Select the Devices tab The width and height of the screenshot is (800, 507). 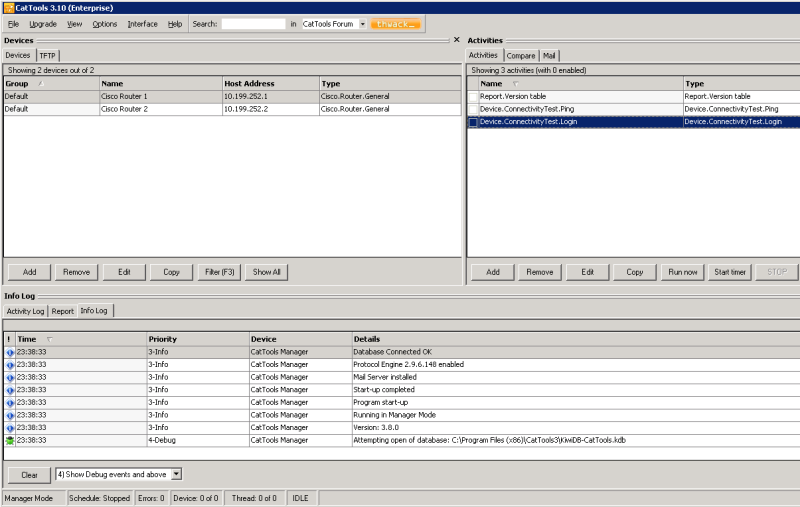pos(18,55)
